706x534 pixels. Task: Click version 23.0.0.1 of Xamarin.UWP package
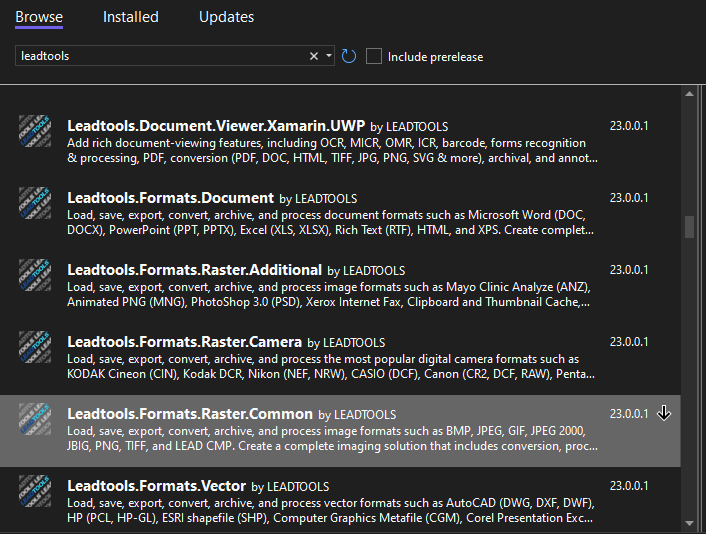629,126
